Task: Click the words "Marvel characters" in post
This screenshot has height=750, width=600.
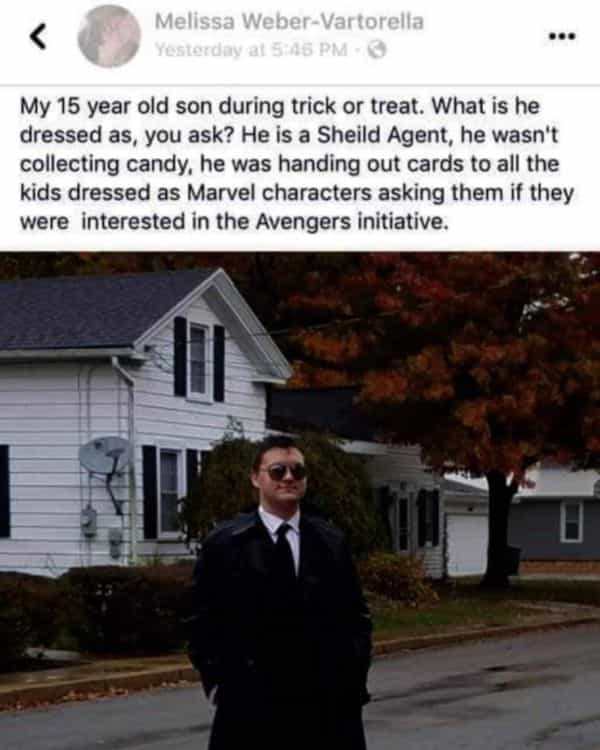Action: coord(281,193)
